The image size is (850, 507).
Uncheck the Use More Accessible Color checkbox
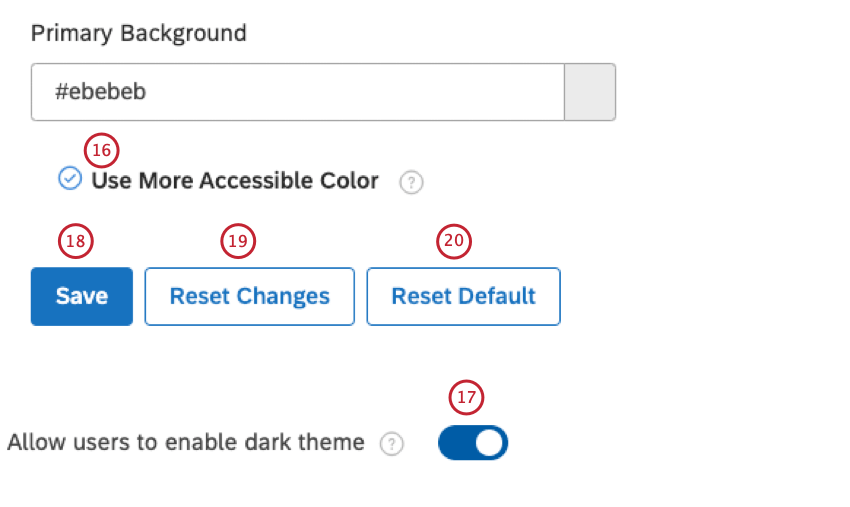(69, 180)
